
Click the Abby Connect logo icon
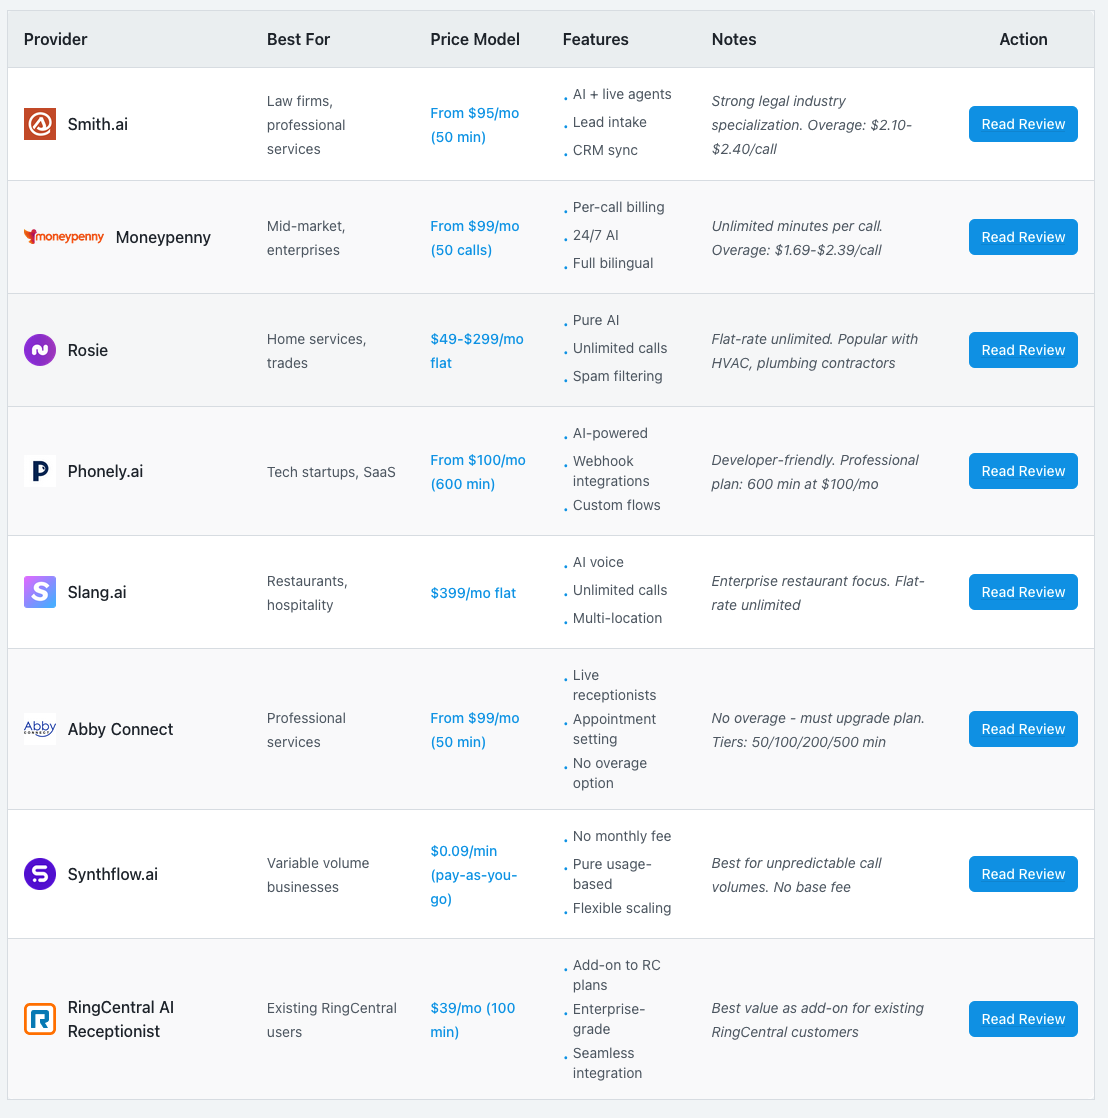coord(40,729)
